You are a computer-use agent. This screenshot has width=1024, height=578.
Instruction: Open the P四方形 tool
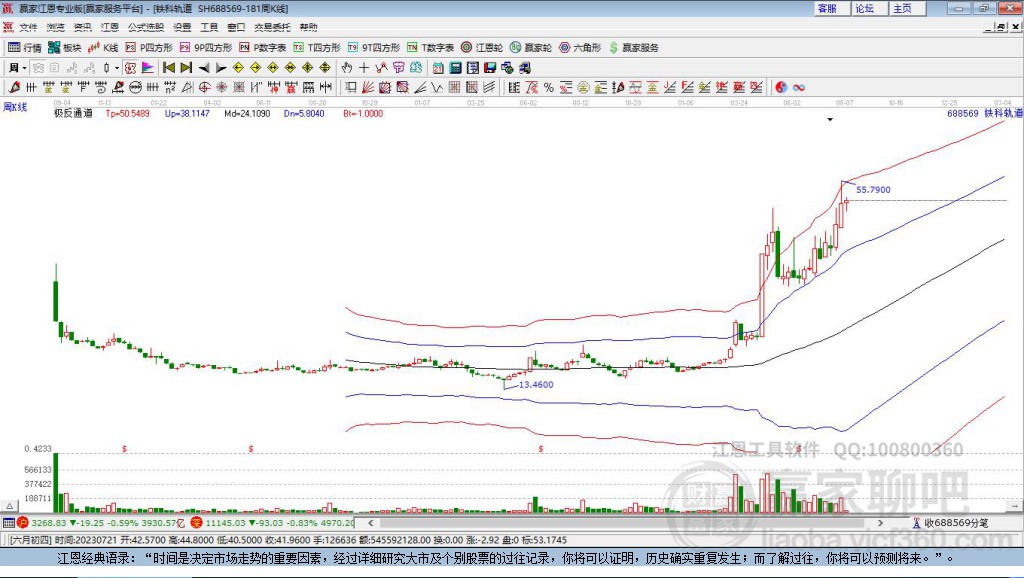click(x=149, y=48)
